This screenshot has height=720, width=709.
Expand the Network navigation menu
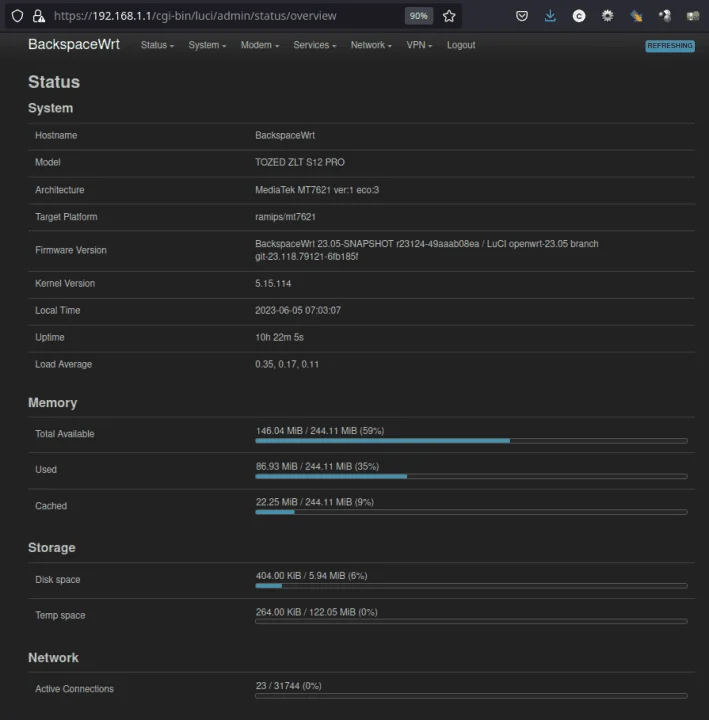pyautogui.click(x=371, y=45)
